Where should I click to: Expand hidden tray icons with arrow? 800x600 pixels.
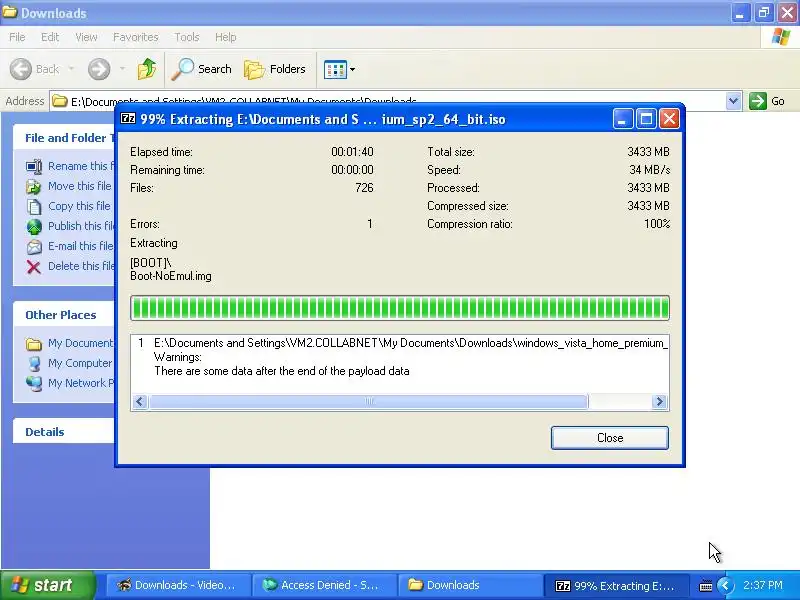pos(726,585)
